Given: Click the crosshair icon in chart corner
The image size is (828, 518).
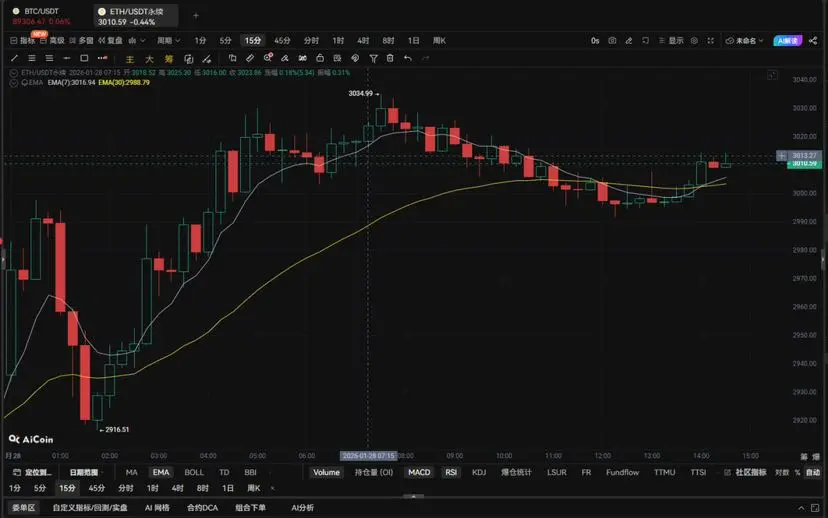Looking at the screenshot, I should (x=772, y=76).
